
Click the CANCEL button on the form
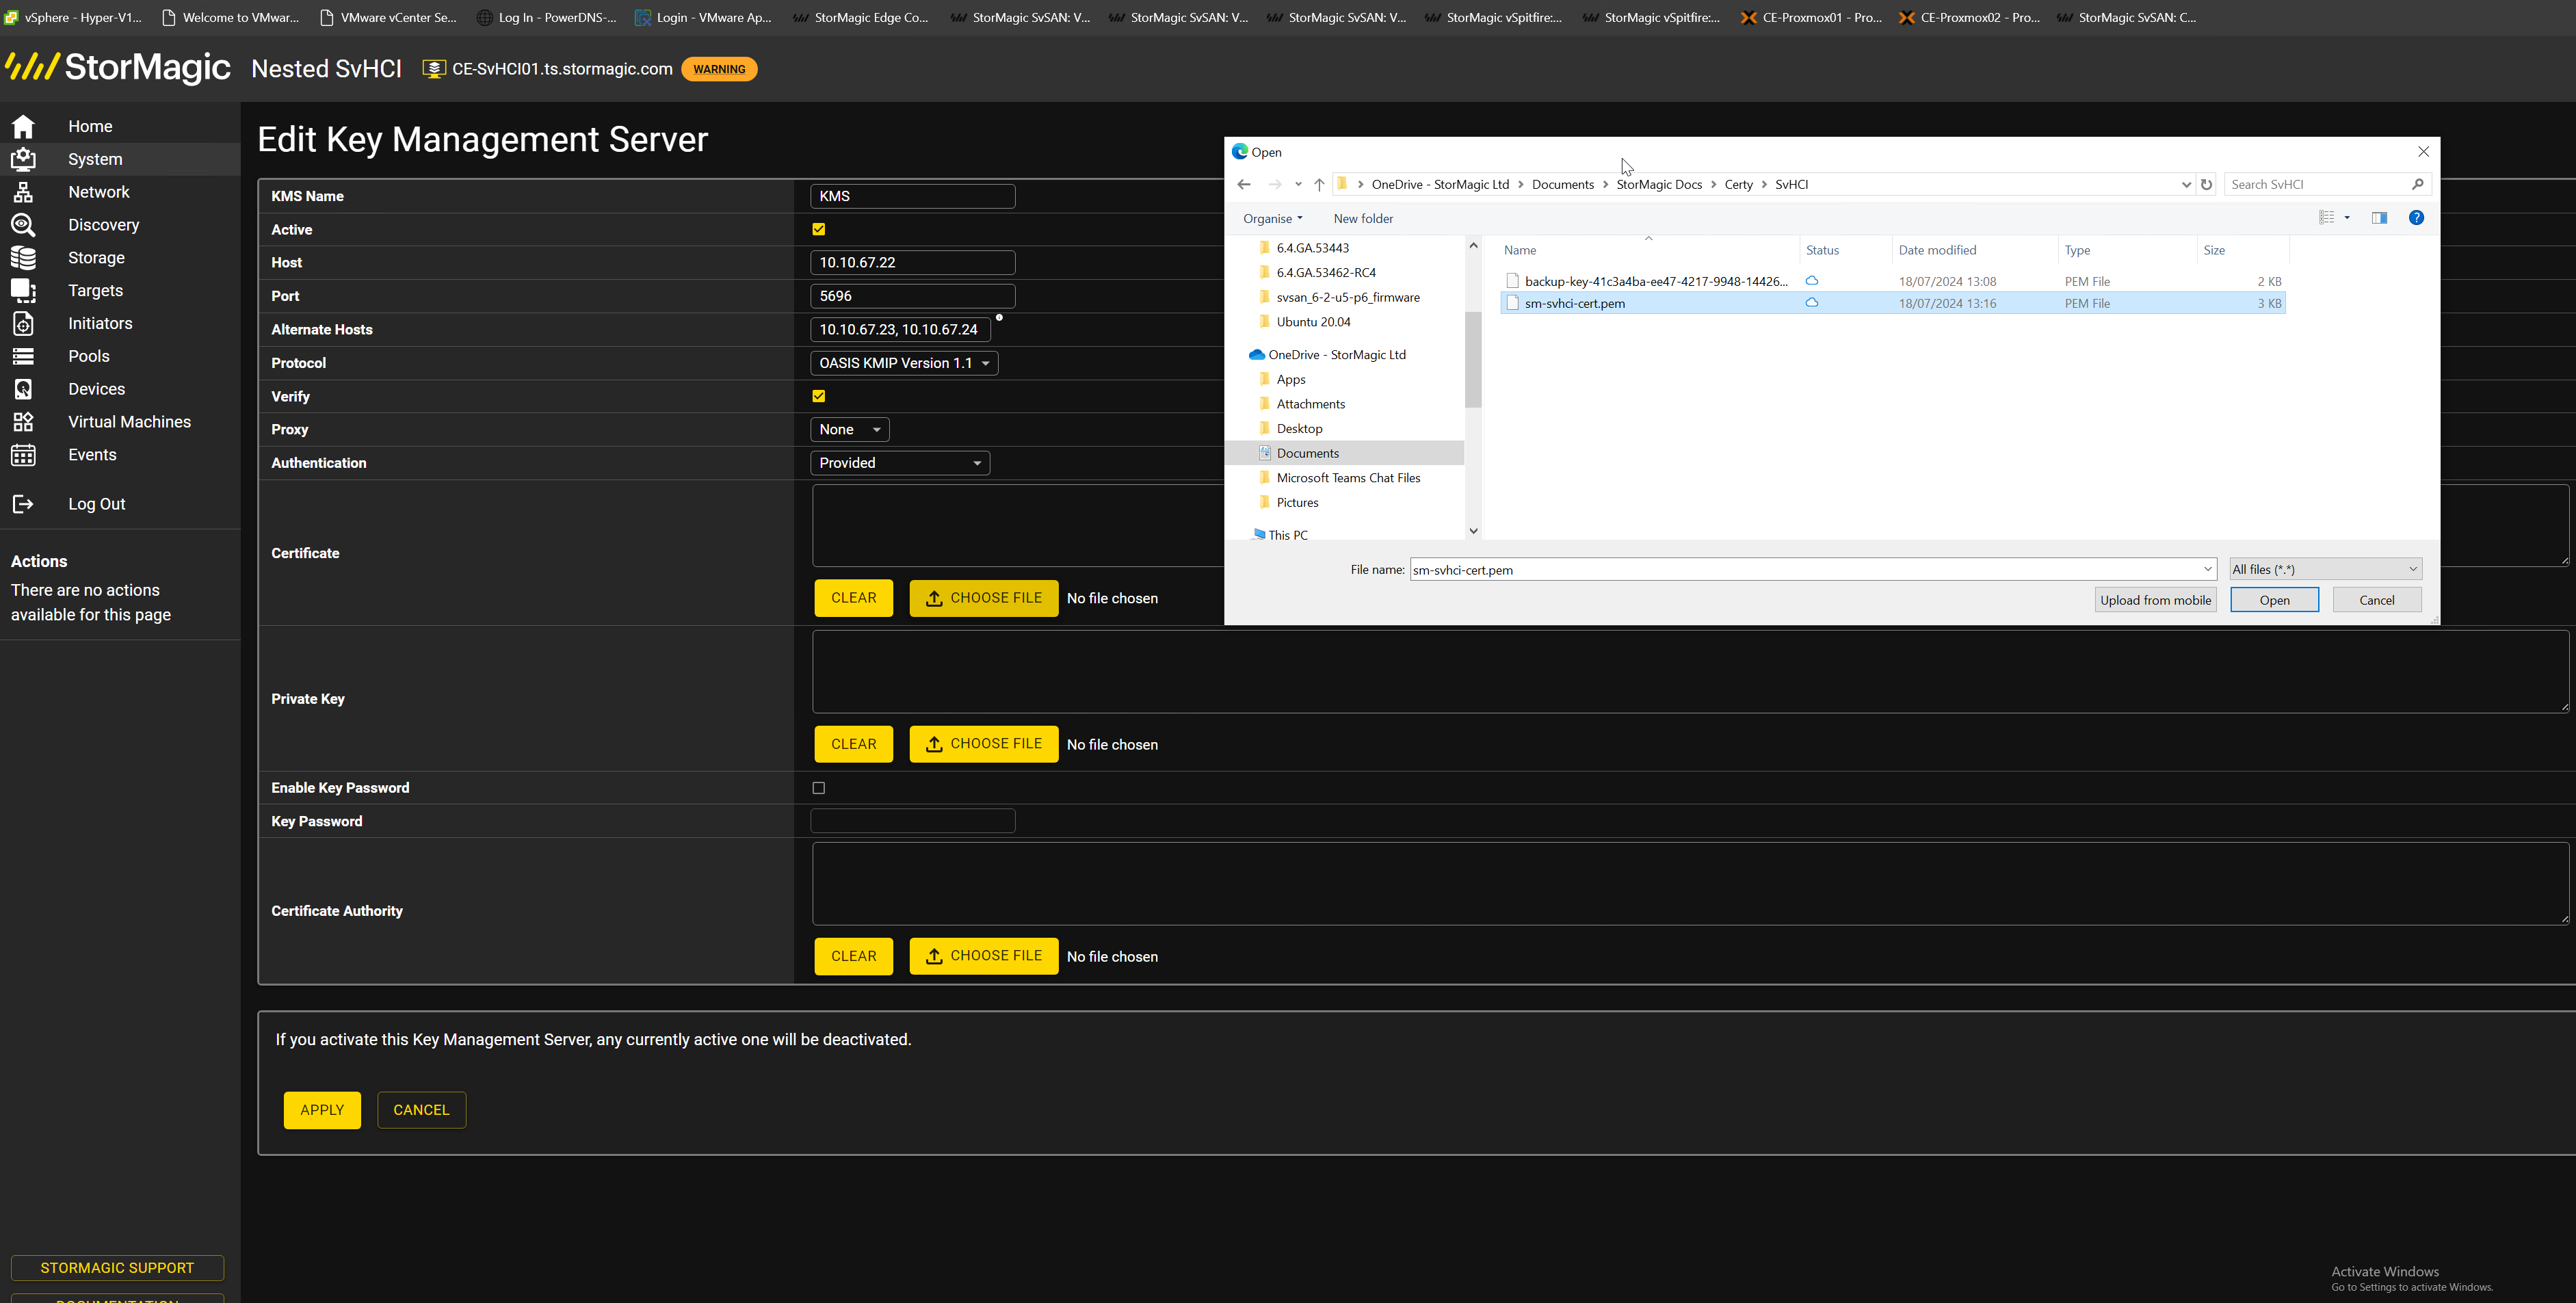click(421, 1110)
